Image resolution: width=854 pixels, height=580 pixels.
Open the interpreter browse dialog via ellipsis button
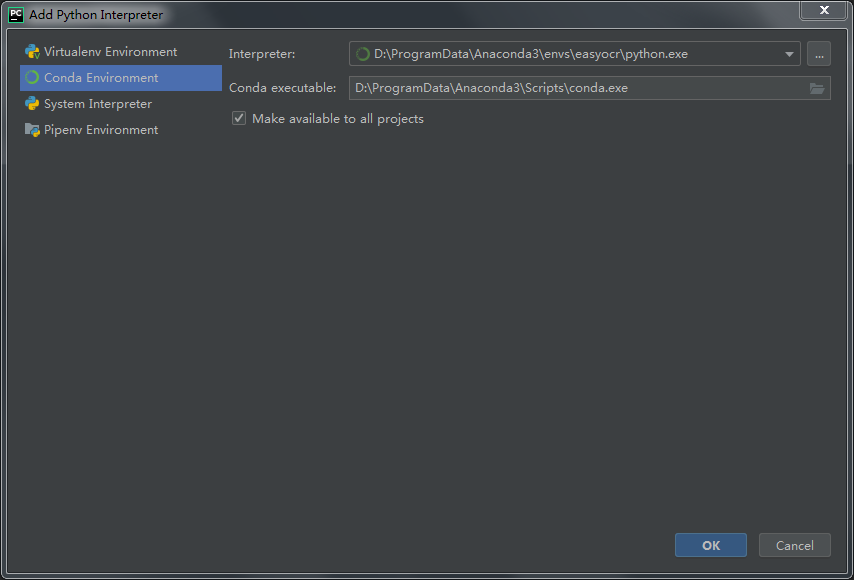819,53
